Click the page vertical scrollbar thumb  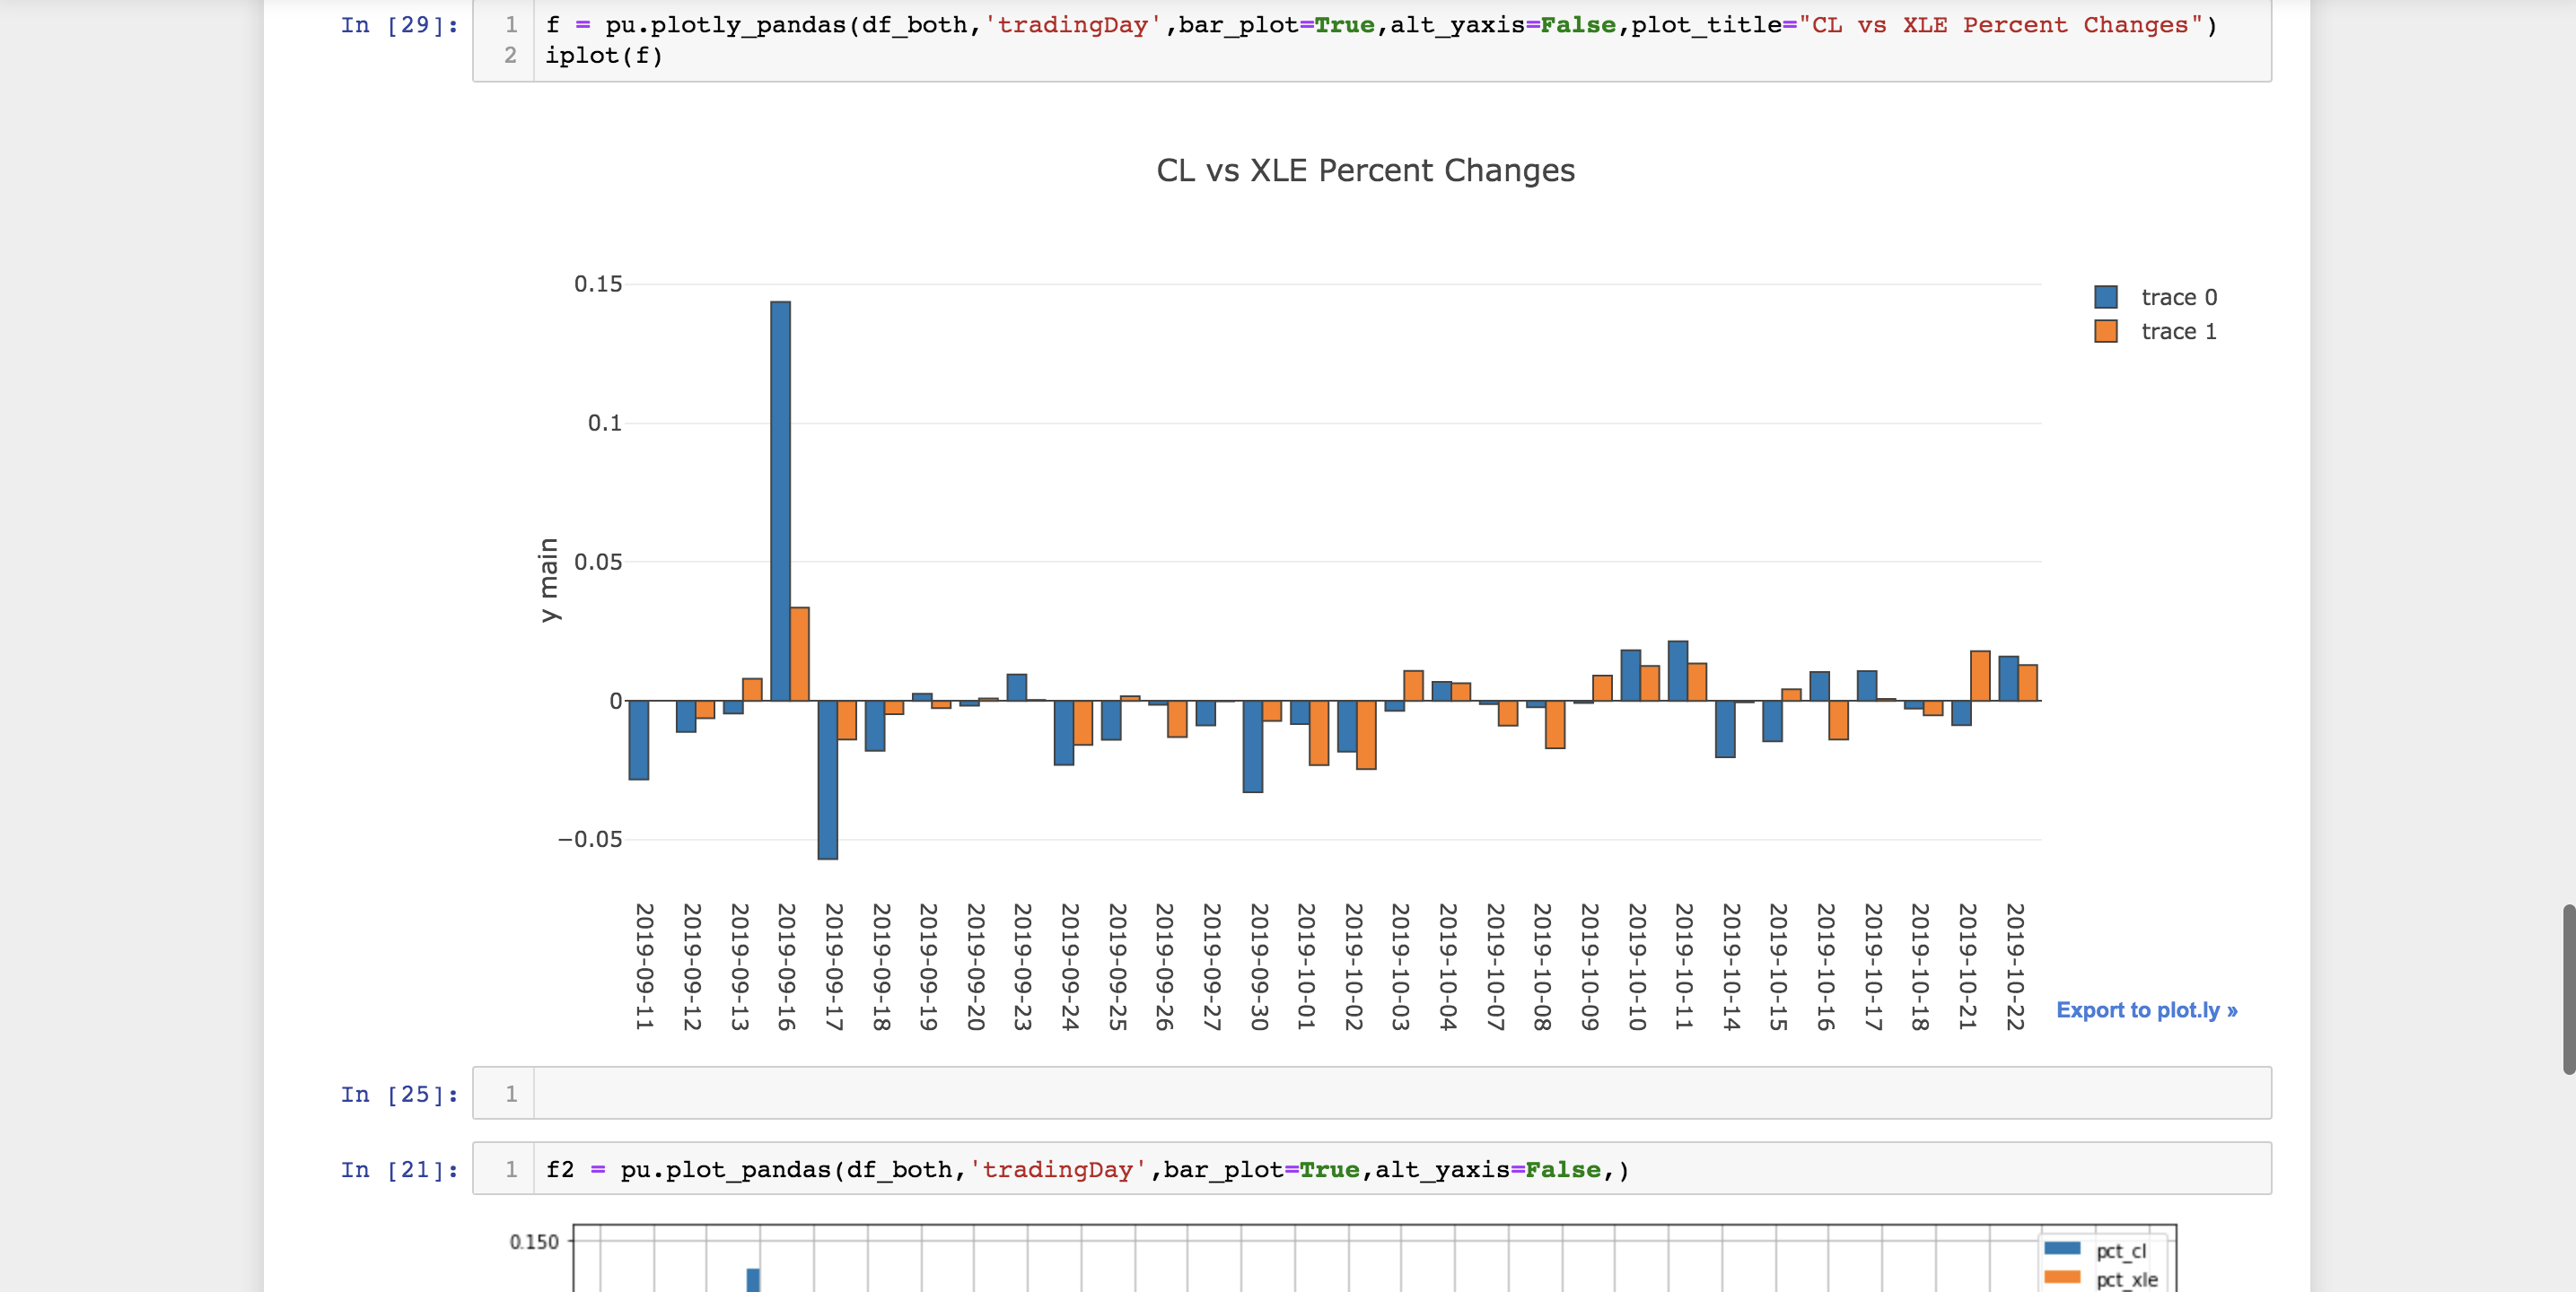(2567, 988)
